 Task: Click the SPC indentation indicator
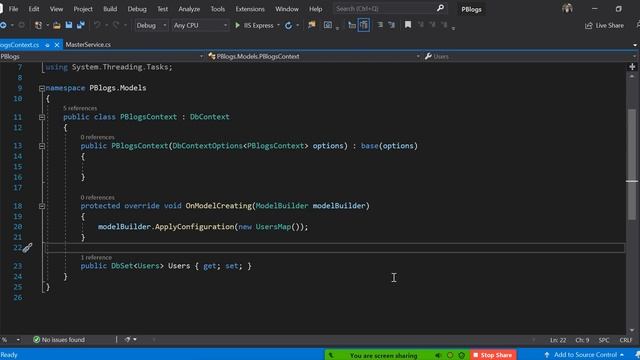pos(604,340)
